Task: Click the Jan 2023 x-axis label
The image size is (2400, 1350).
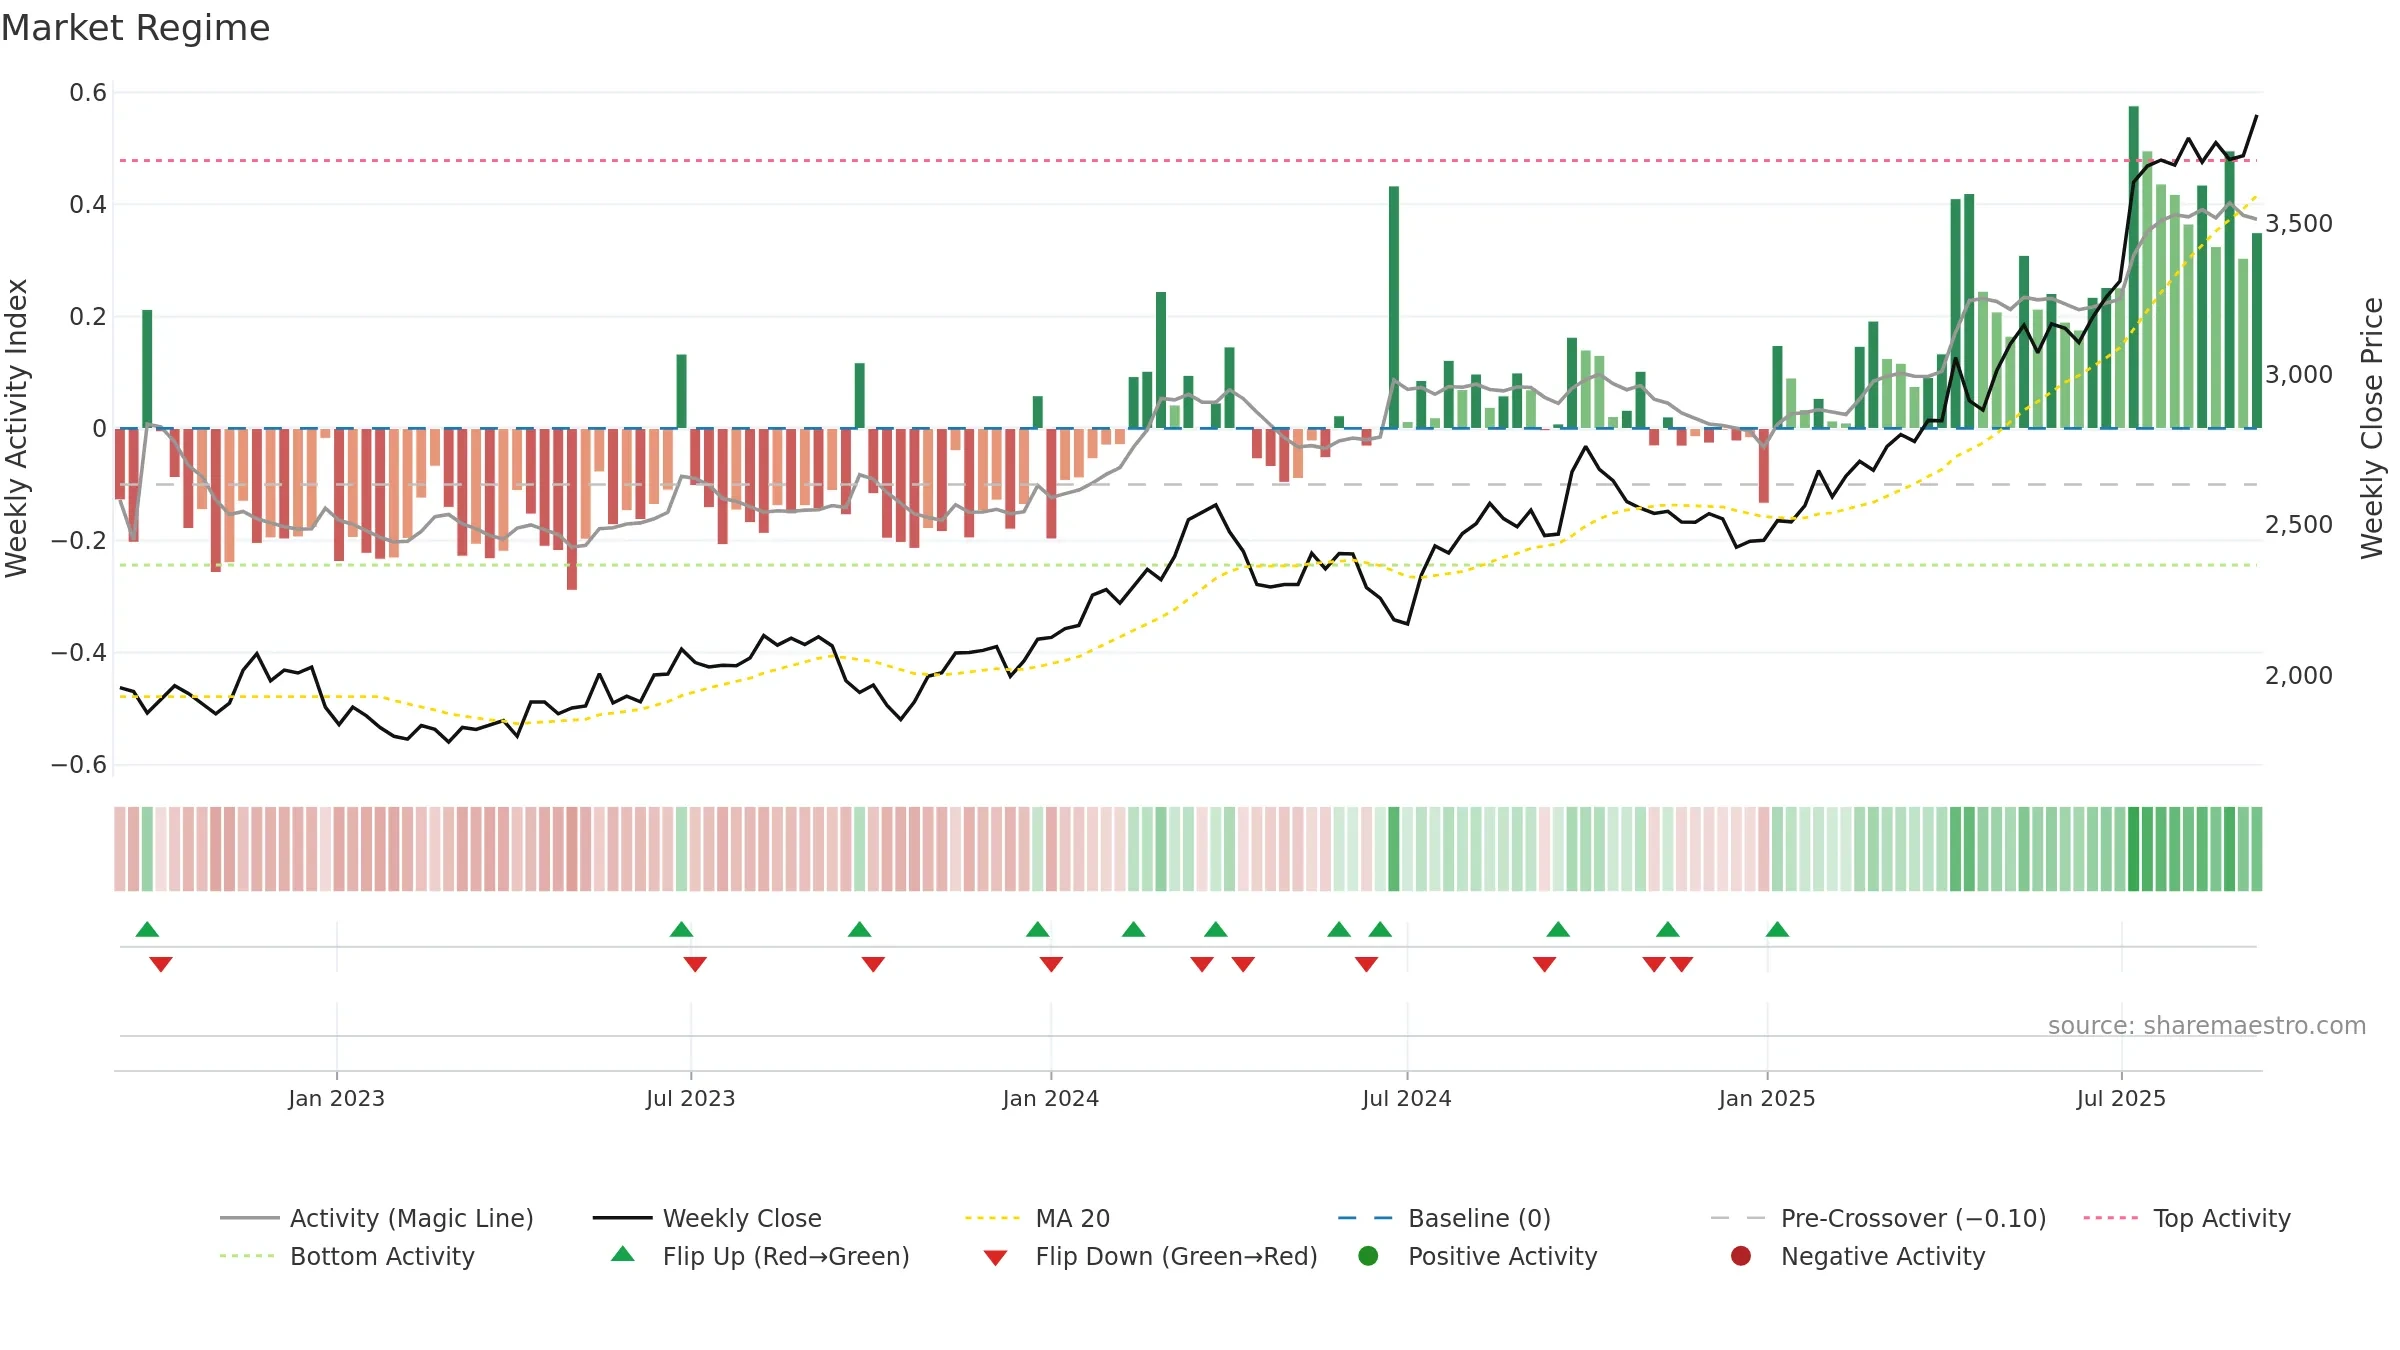Action: coord(336,1098)
